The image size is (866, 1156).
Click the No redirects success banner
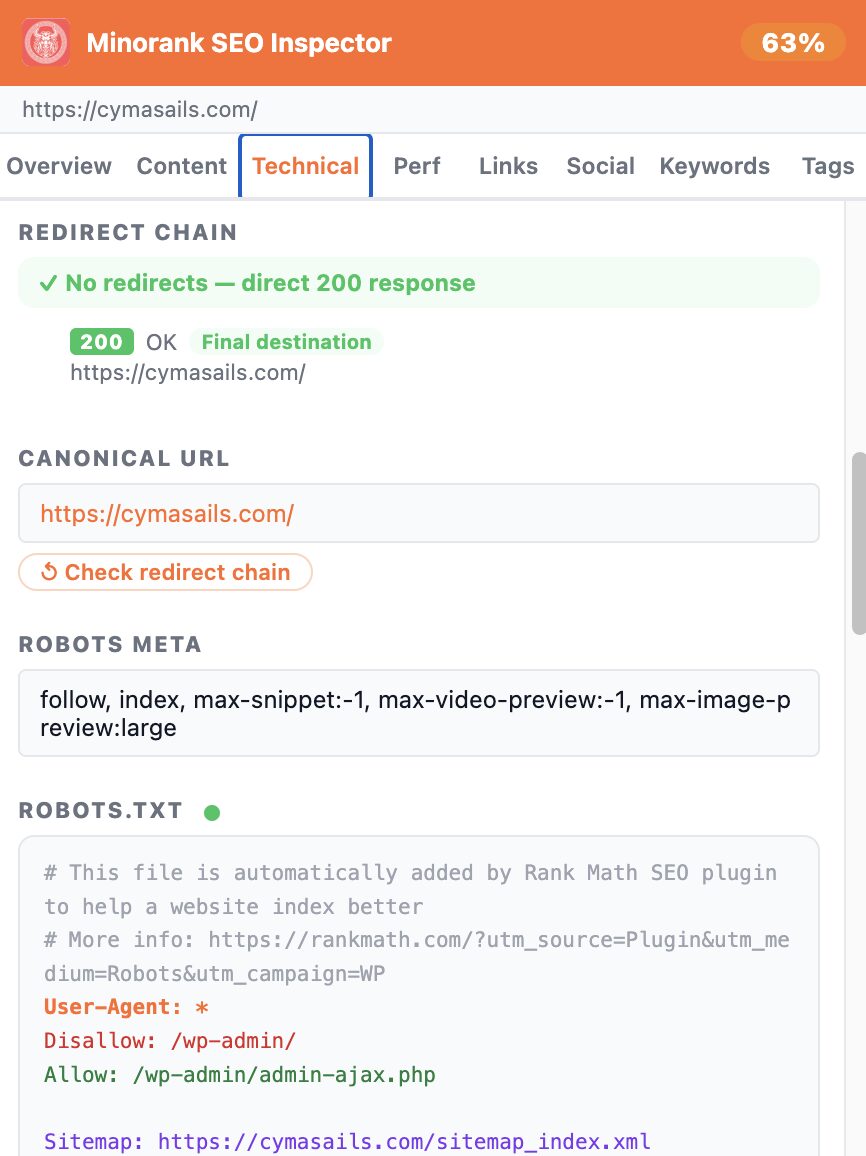pos(419,282)
